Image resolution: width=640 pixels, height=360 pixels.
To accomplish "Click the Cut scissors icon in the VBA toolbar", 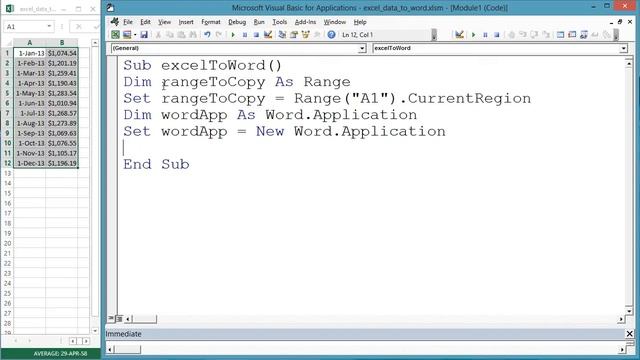I will point(158,35).
